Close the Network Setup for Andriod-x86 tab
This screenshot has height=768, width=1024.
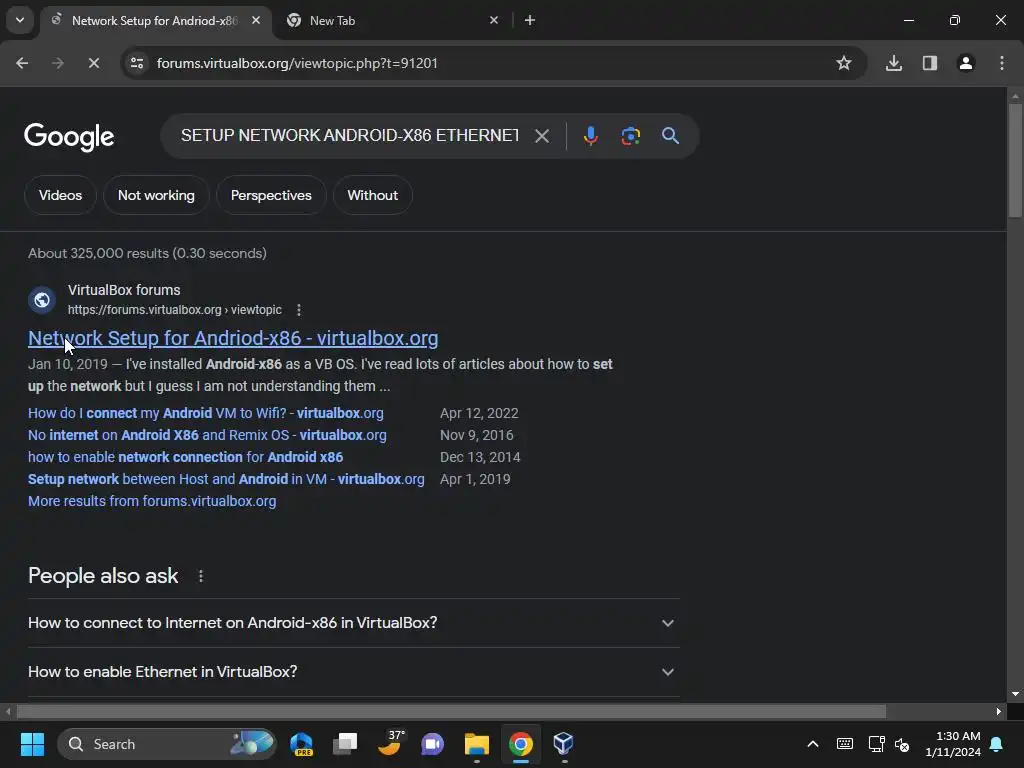pos(256,20)
